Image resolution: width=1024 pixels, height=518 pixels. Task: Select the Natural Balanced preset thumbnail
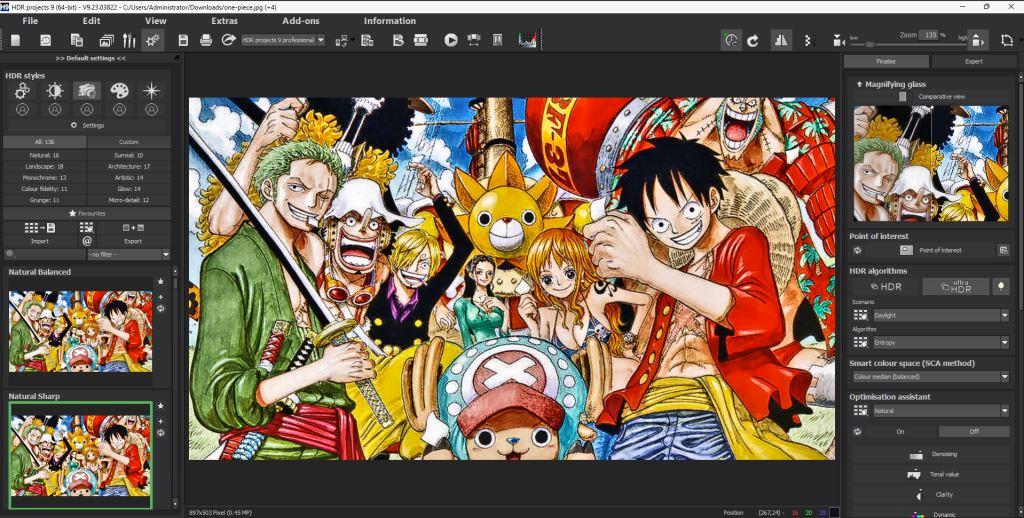[81, 332]
